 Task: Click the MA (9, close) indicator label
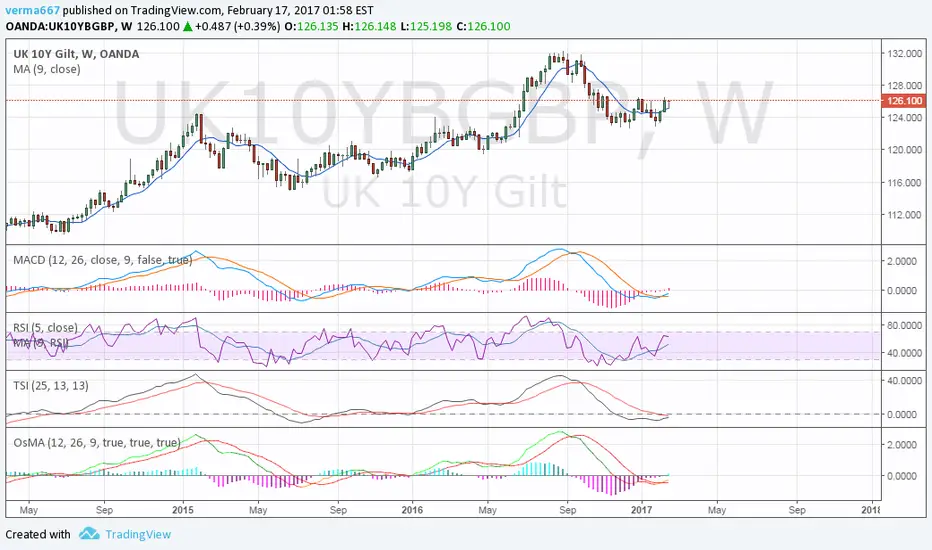tap(47, 69)
